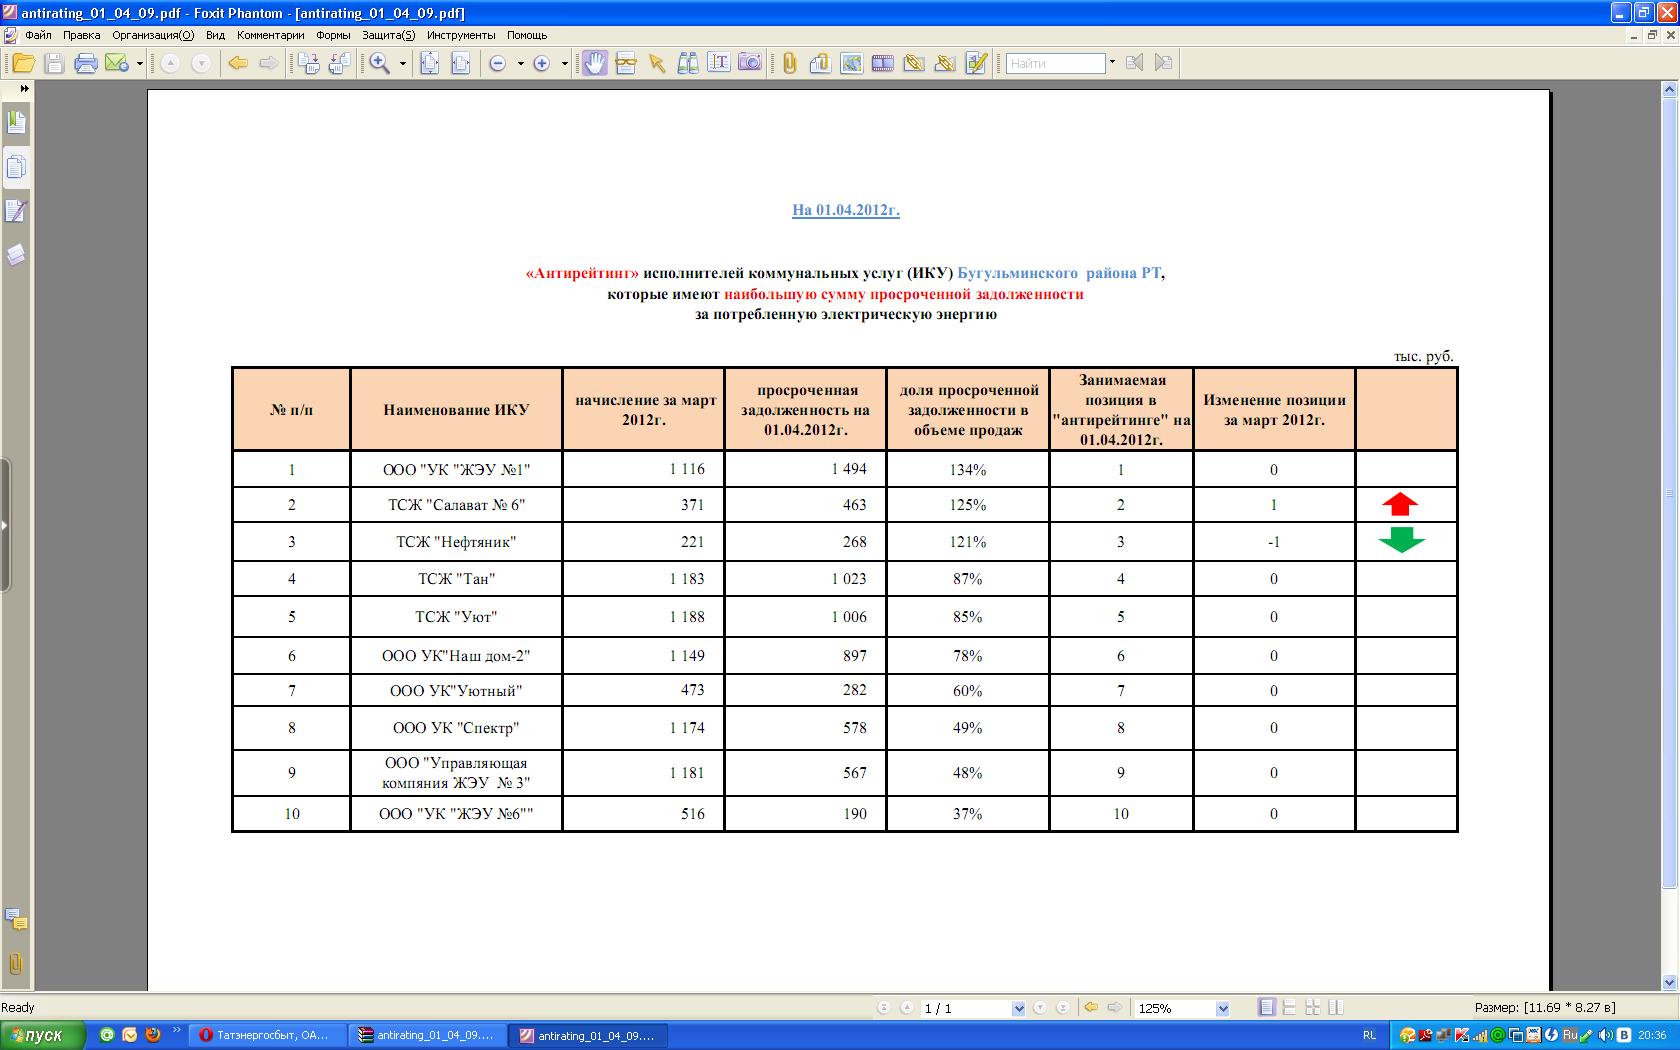Click the Continuous page layout icon in status bar

click(1289, 1008)
